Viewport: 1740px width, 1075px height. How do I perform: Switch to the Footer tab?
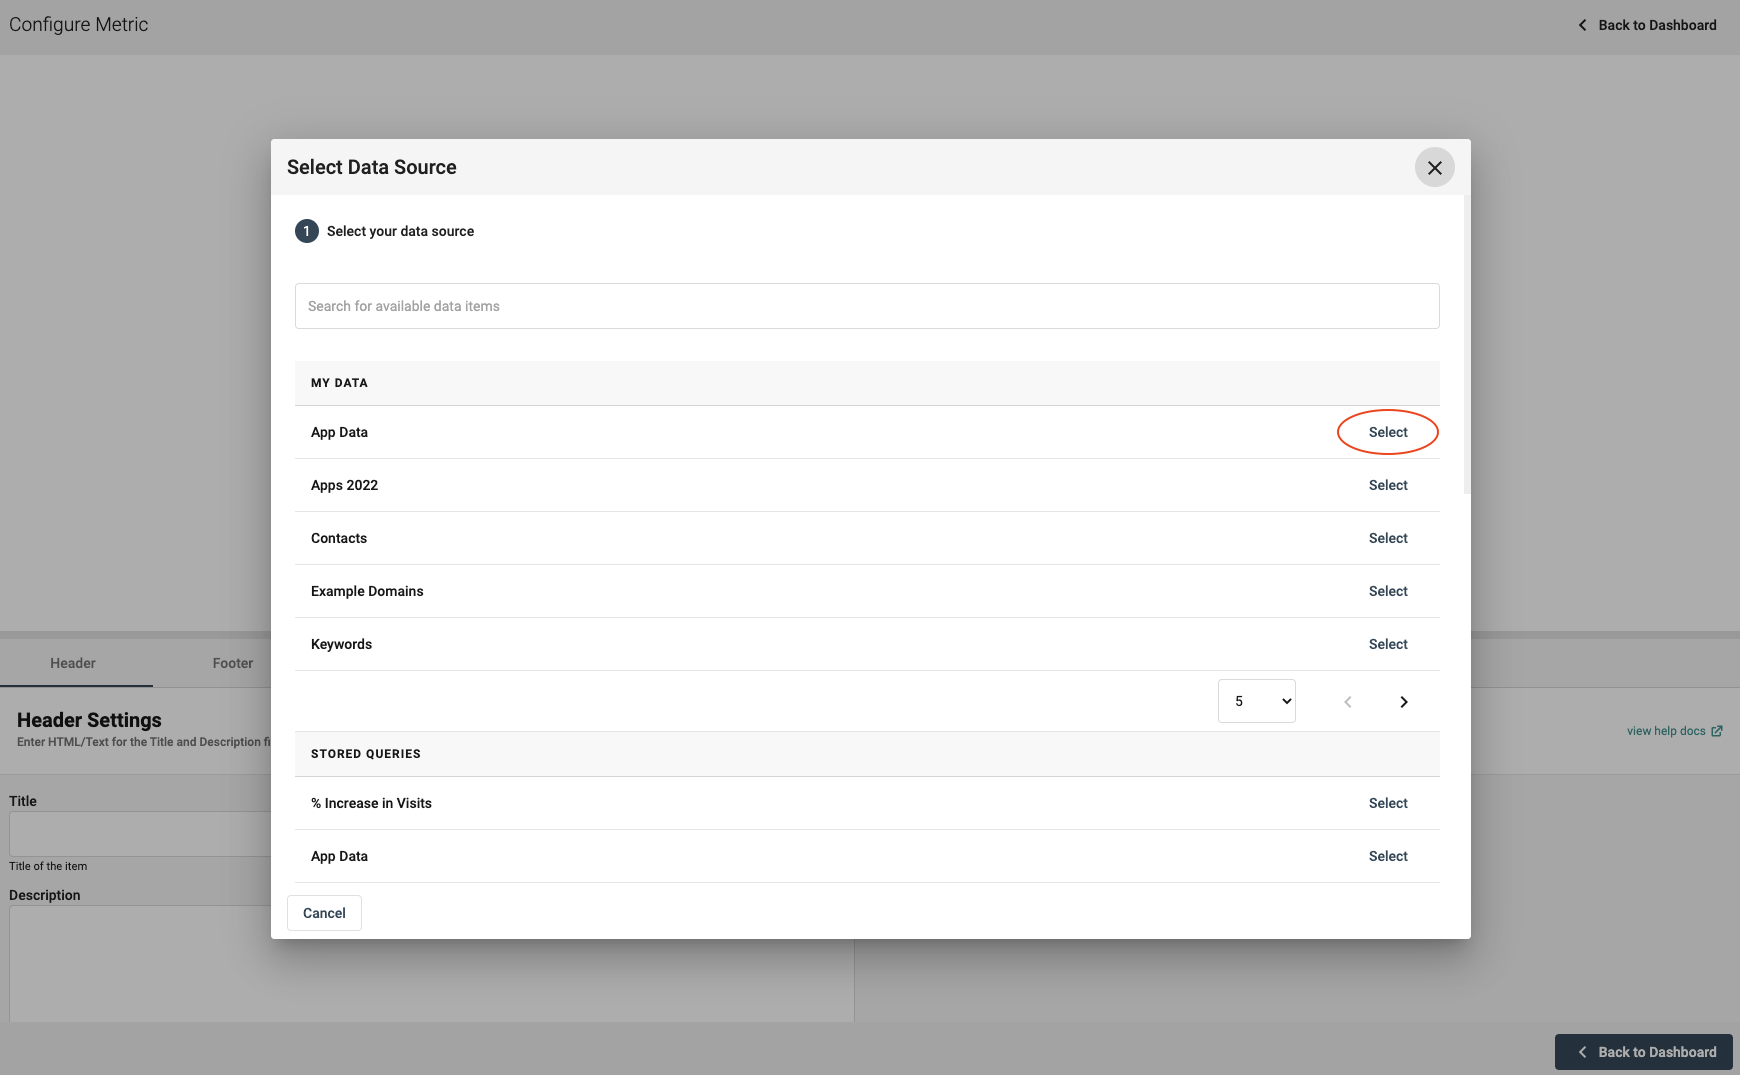pyautogui.click(x=232, y=663)
